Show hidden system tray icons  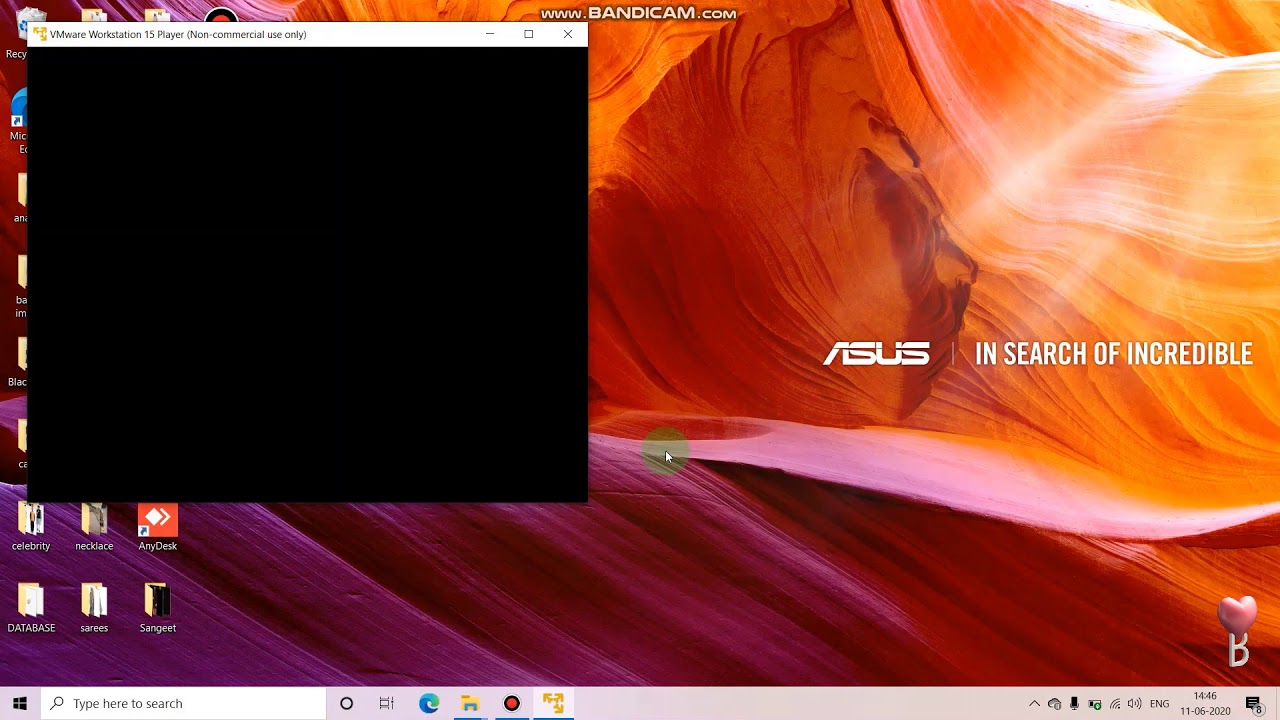(x=1034, y=704)
